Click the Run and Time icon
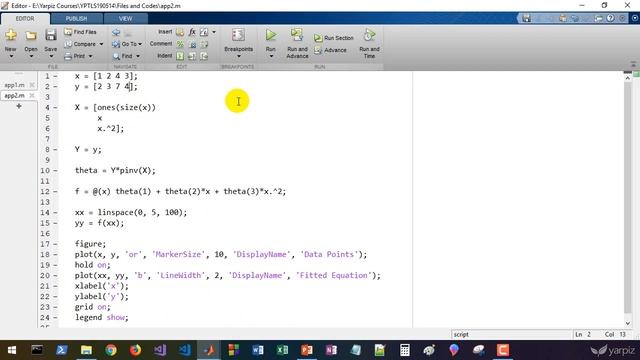Image resolution: width=640 pixels, height=360 pixels. 369,36
